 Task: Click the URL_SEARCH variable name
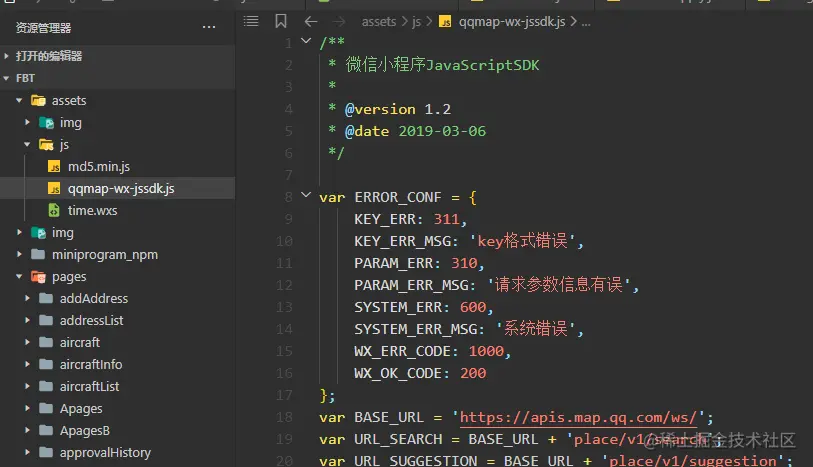398,440
